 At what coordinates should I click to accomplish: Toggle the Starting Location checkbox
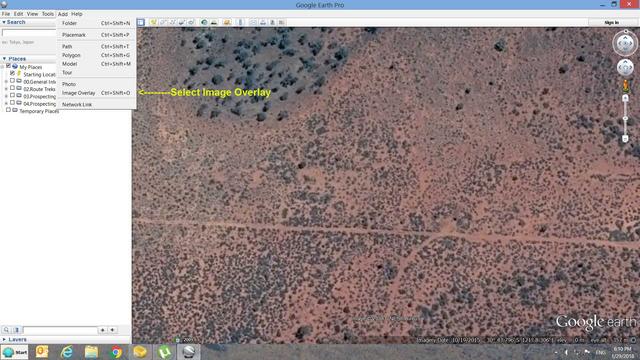pyautogui.click(x=12, y=73)
